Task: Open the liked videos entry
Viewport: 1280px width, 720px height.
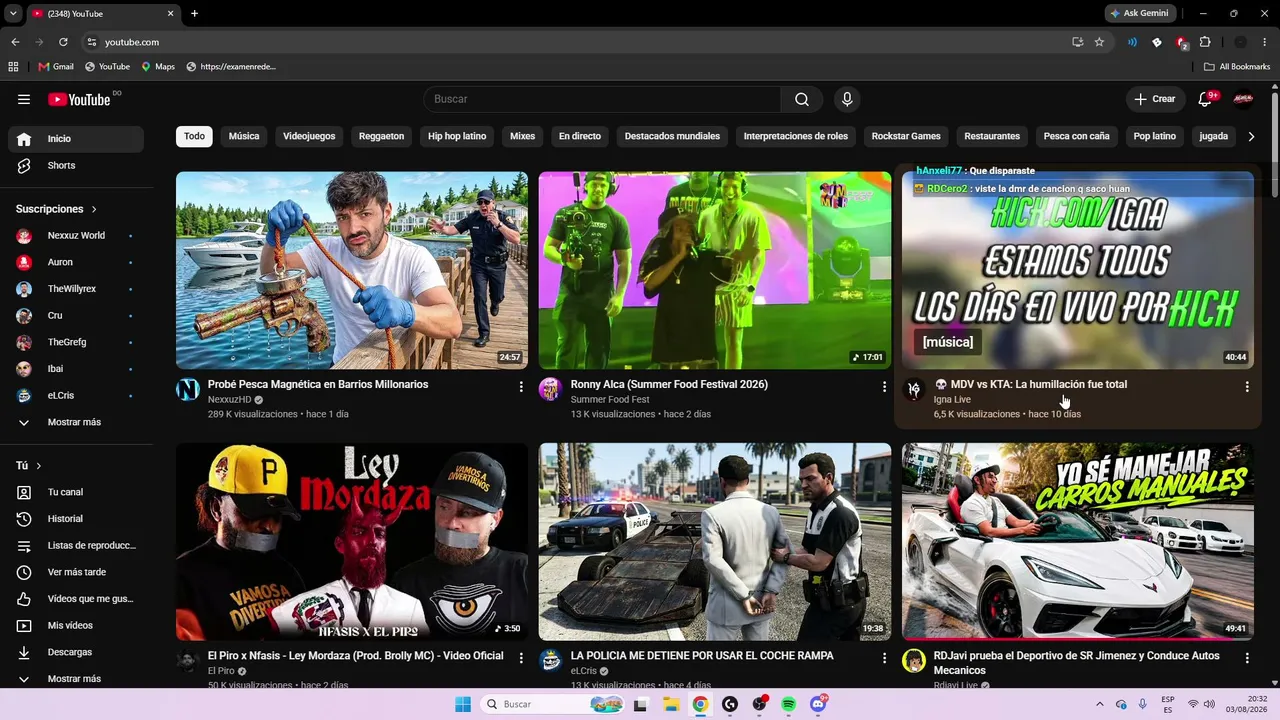Action: [76, 599]
